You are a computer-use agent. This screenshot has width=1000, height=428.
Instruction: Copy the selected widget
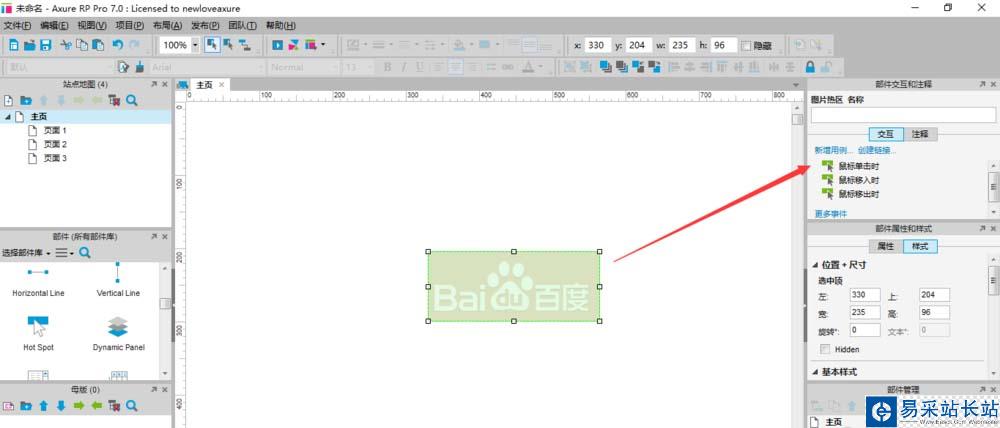tap(82, 45)
